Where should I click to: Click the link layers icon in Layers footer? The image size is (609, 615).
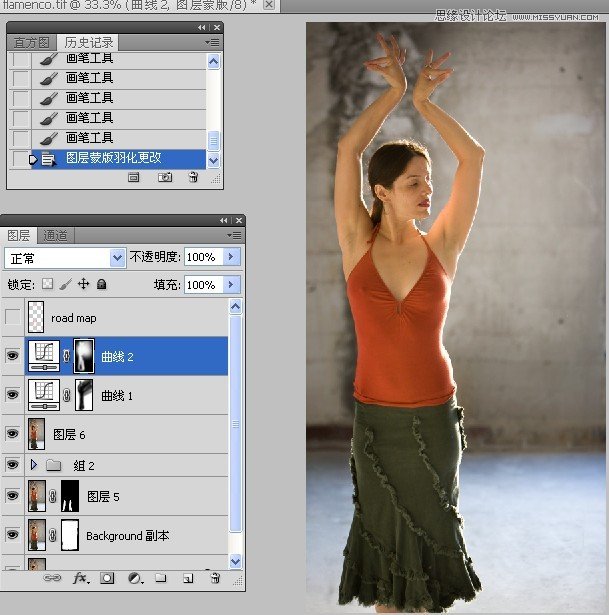tap(52, 578)
